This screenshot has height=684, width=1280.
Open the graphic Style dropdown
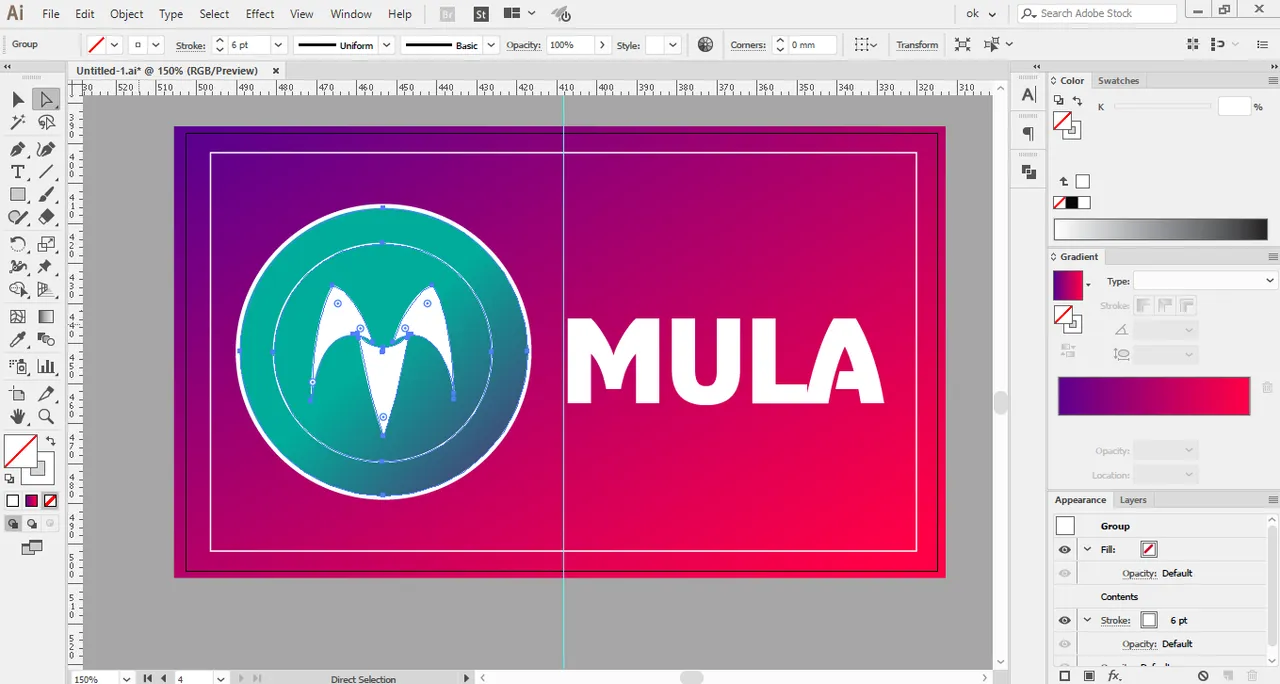(x=673, y=45)
